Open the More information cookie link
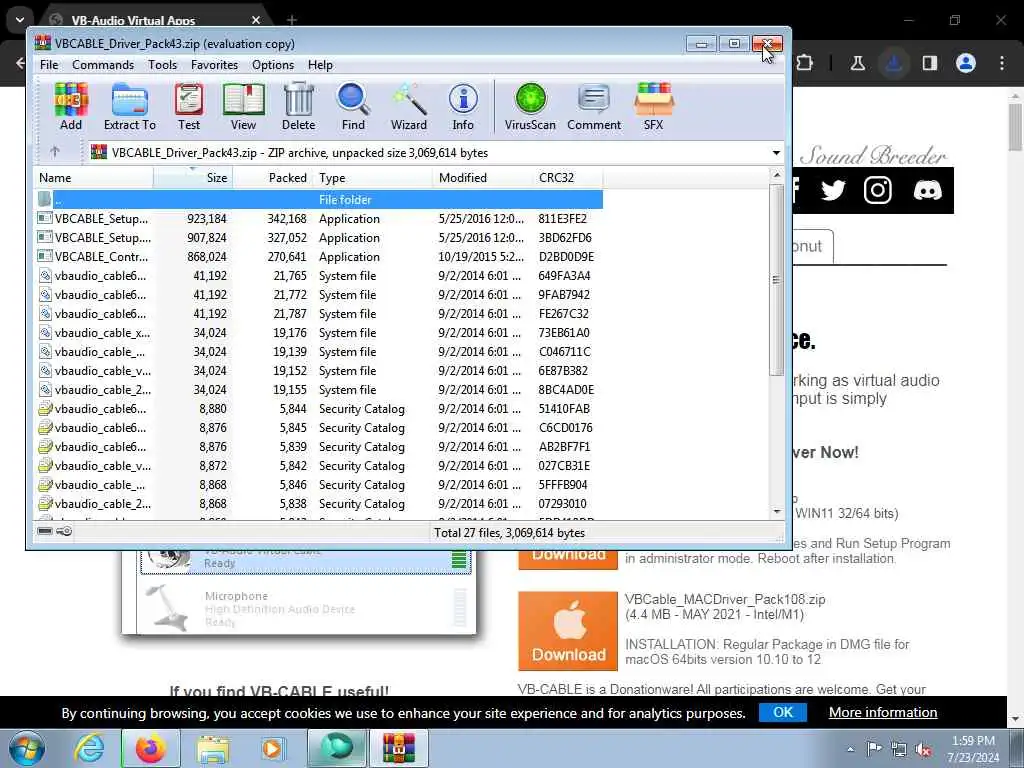 click(x=883, y=712)
